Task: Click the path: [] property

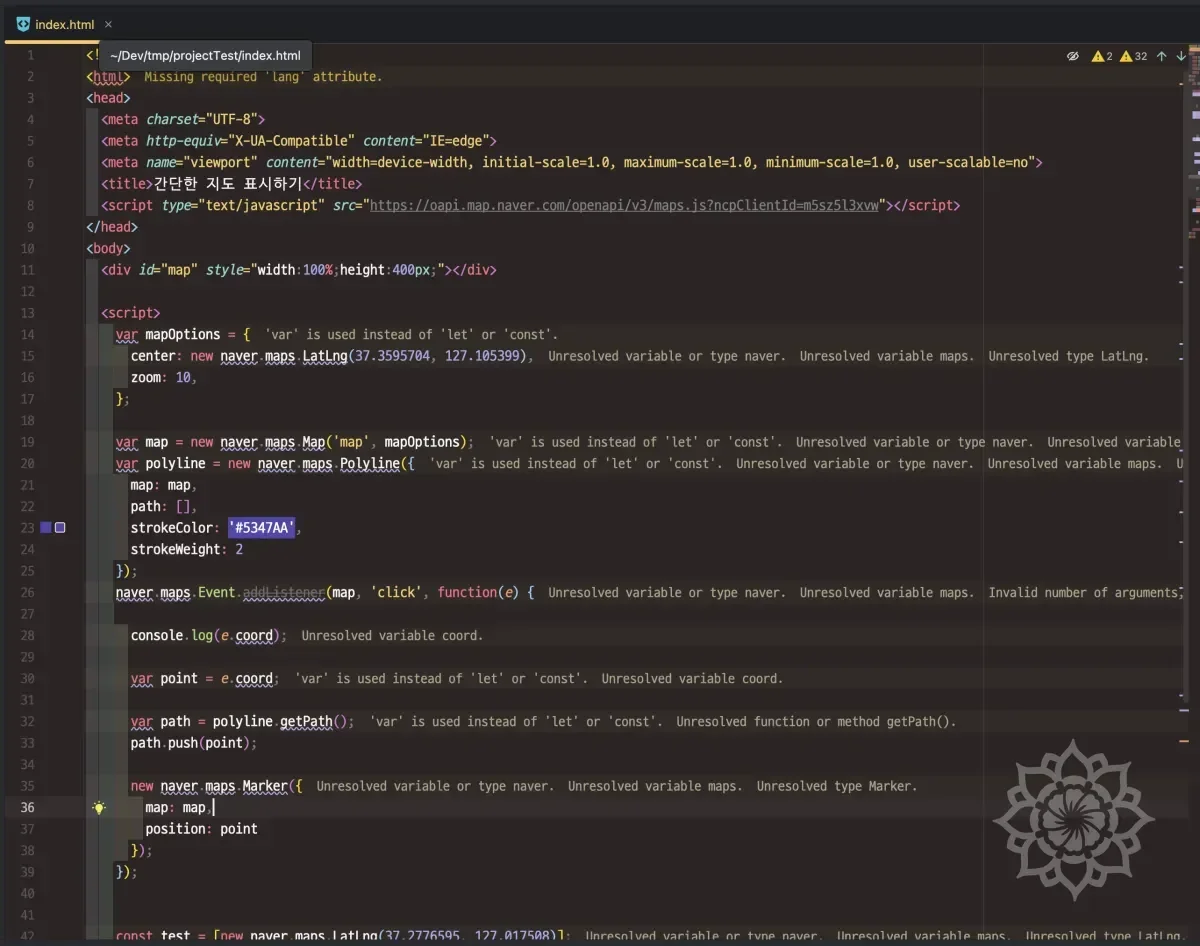Action: [164, 506]
